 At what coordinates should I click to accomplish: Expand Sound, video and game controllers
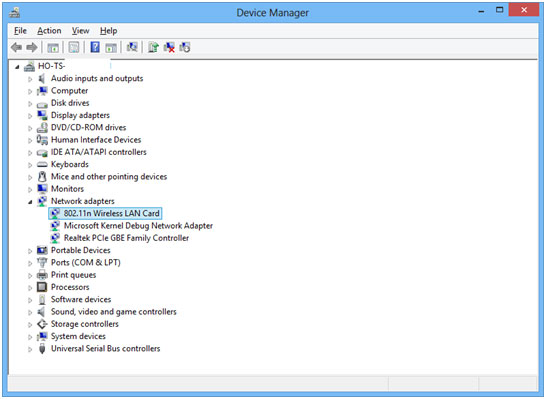point(30,312)
